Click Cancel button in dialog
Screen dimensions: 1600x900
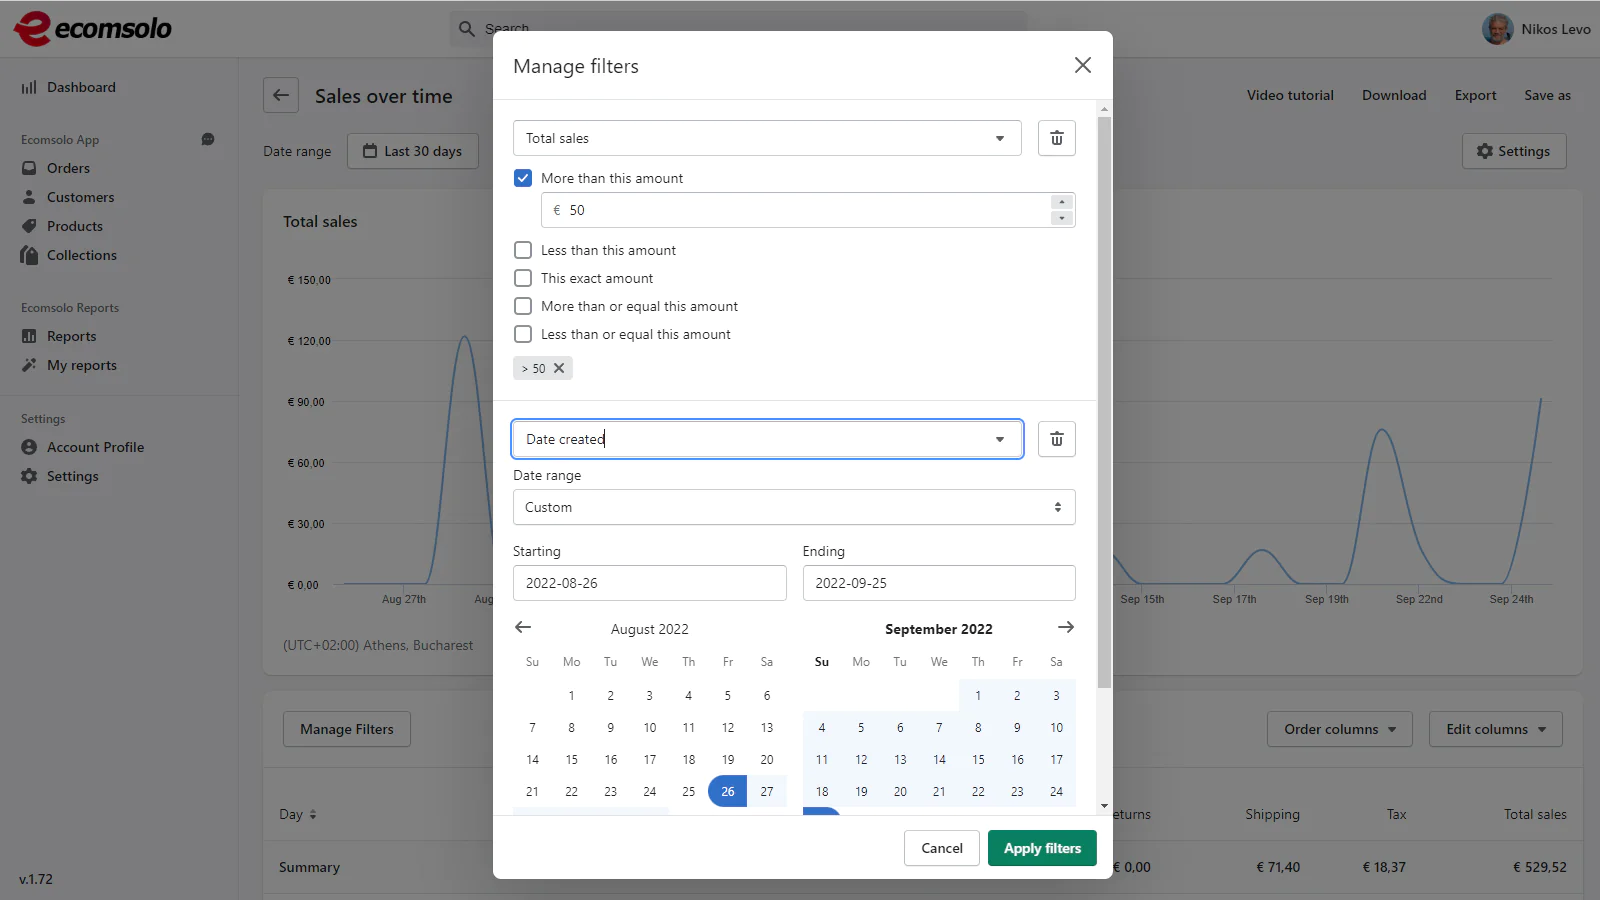coord(942,848)
